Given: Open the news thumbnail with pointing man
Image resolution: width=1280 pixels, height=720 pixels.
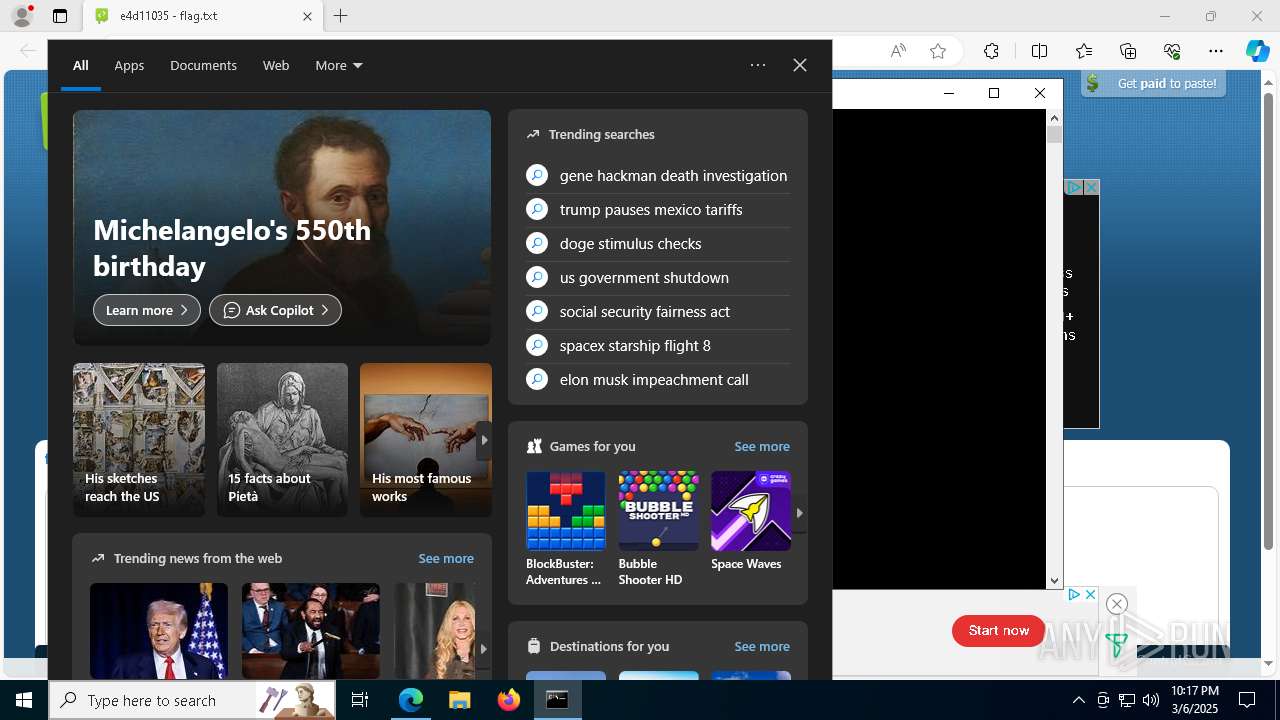Looking at the screenshot, I should point(311,631).
